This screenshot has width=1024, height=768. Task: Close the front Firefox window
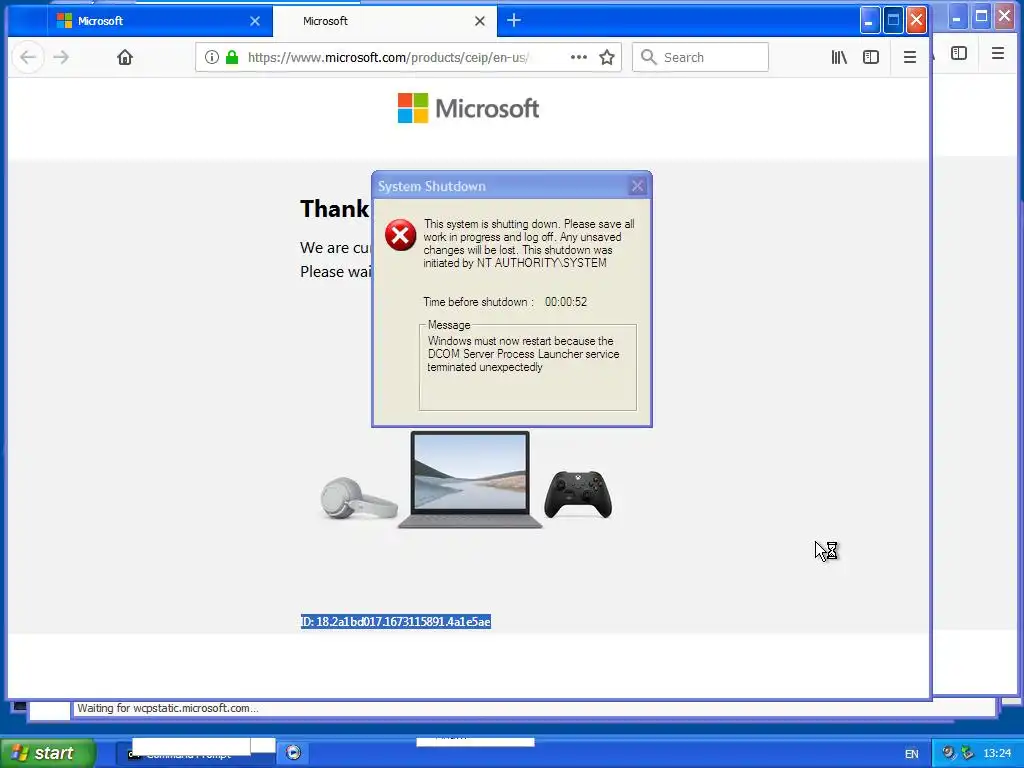click(916, 20)
